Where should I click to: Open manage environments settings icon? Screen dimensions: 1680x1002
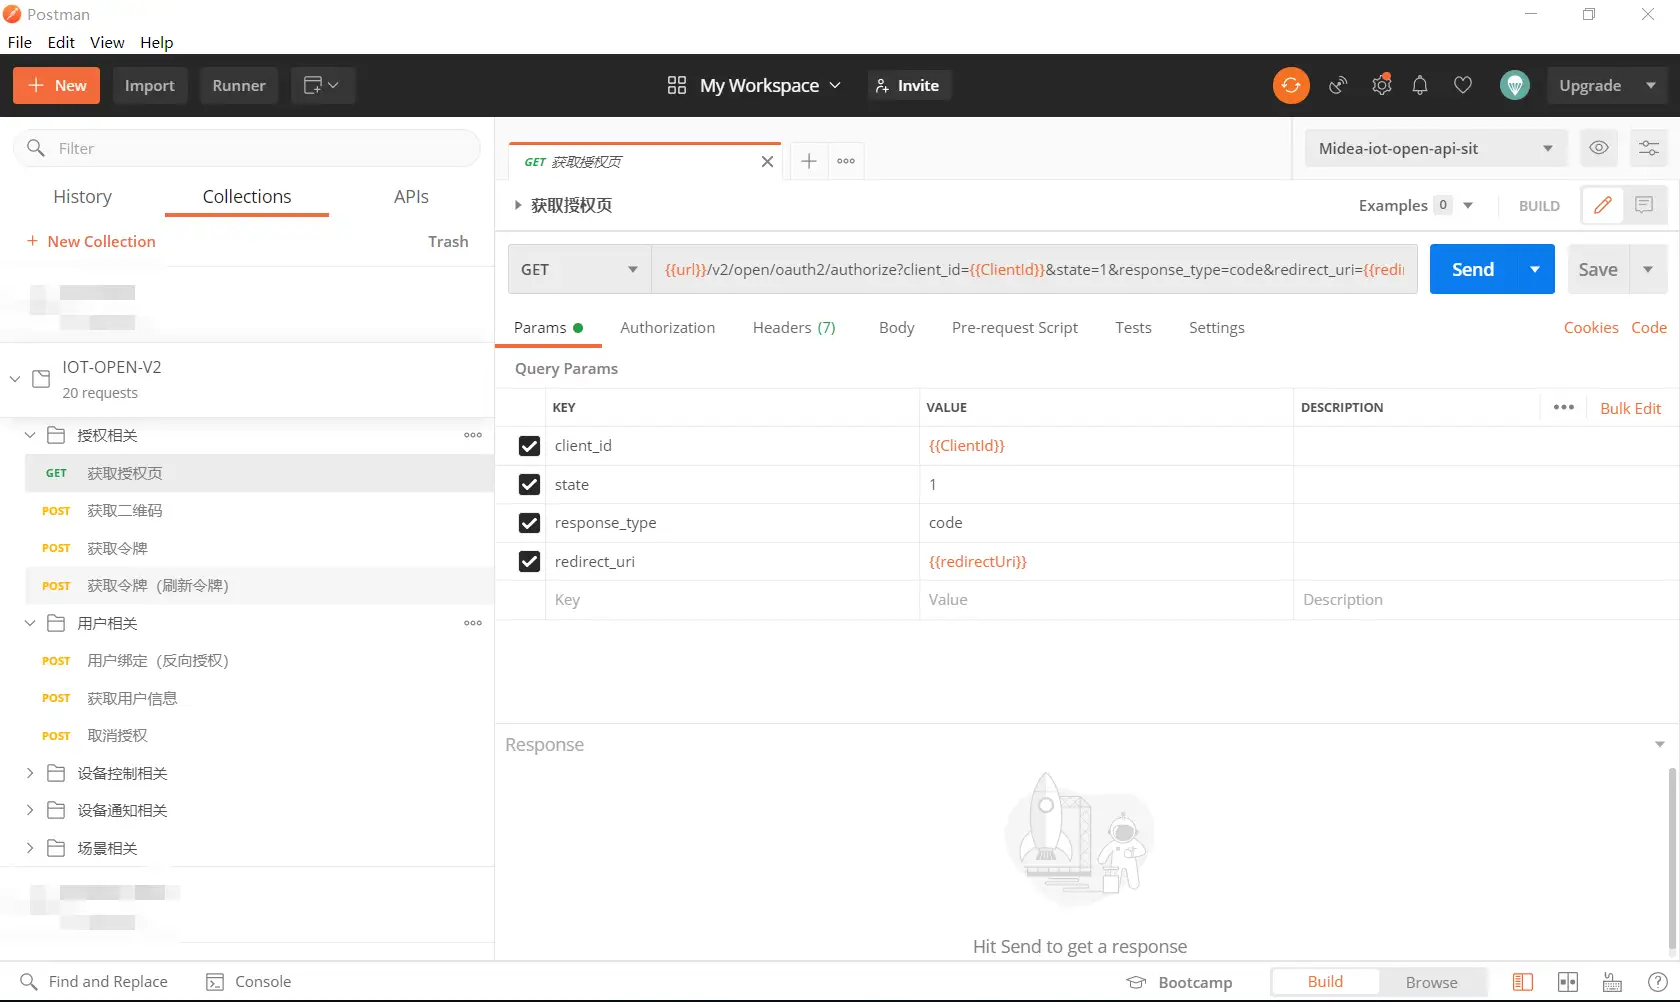(x=1649, y=148)
